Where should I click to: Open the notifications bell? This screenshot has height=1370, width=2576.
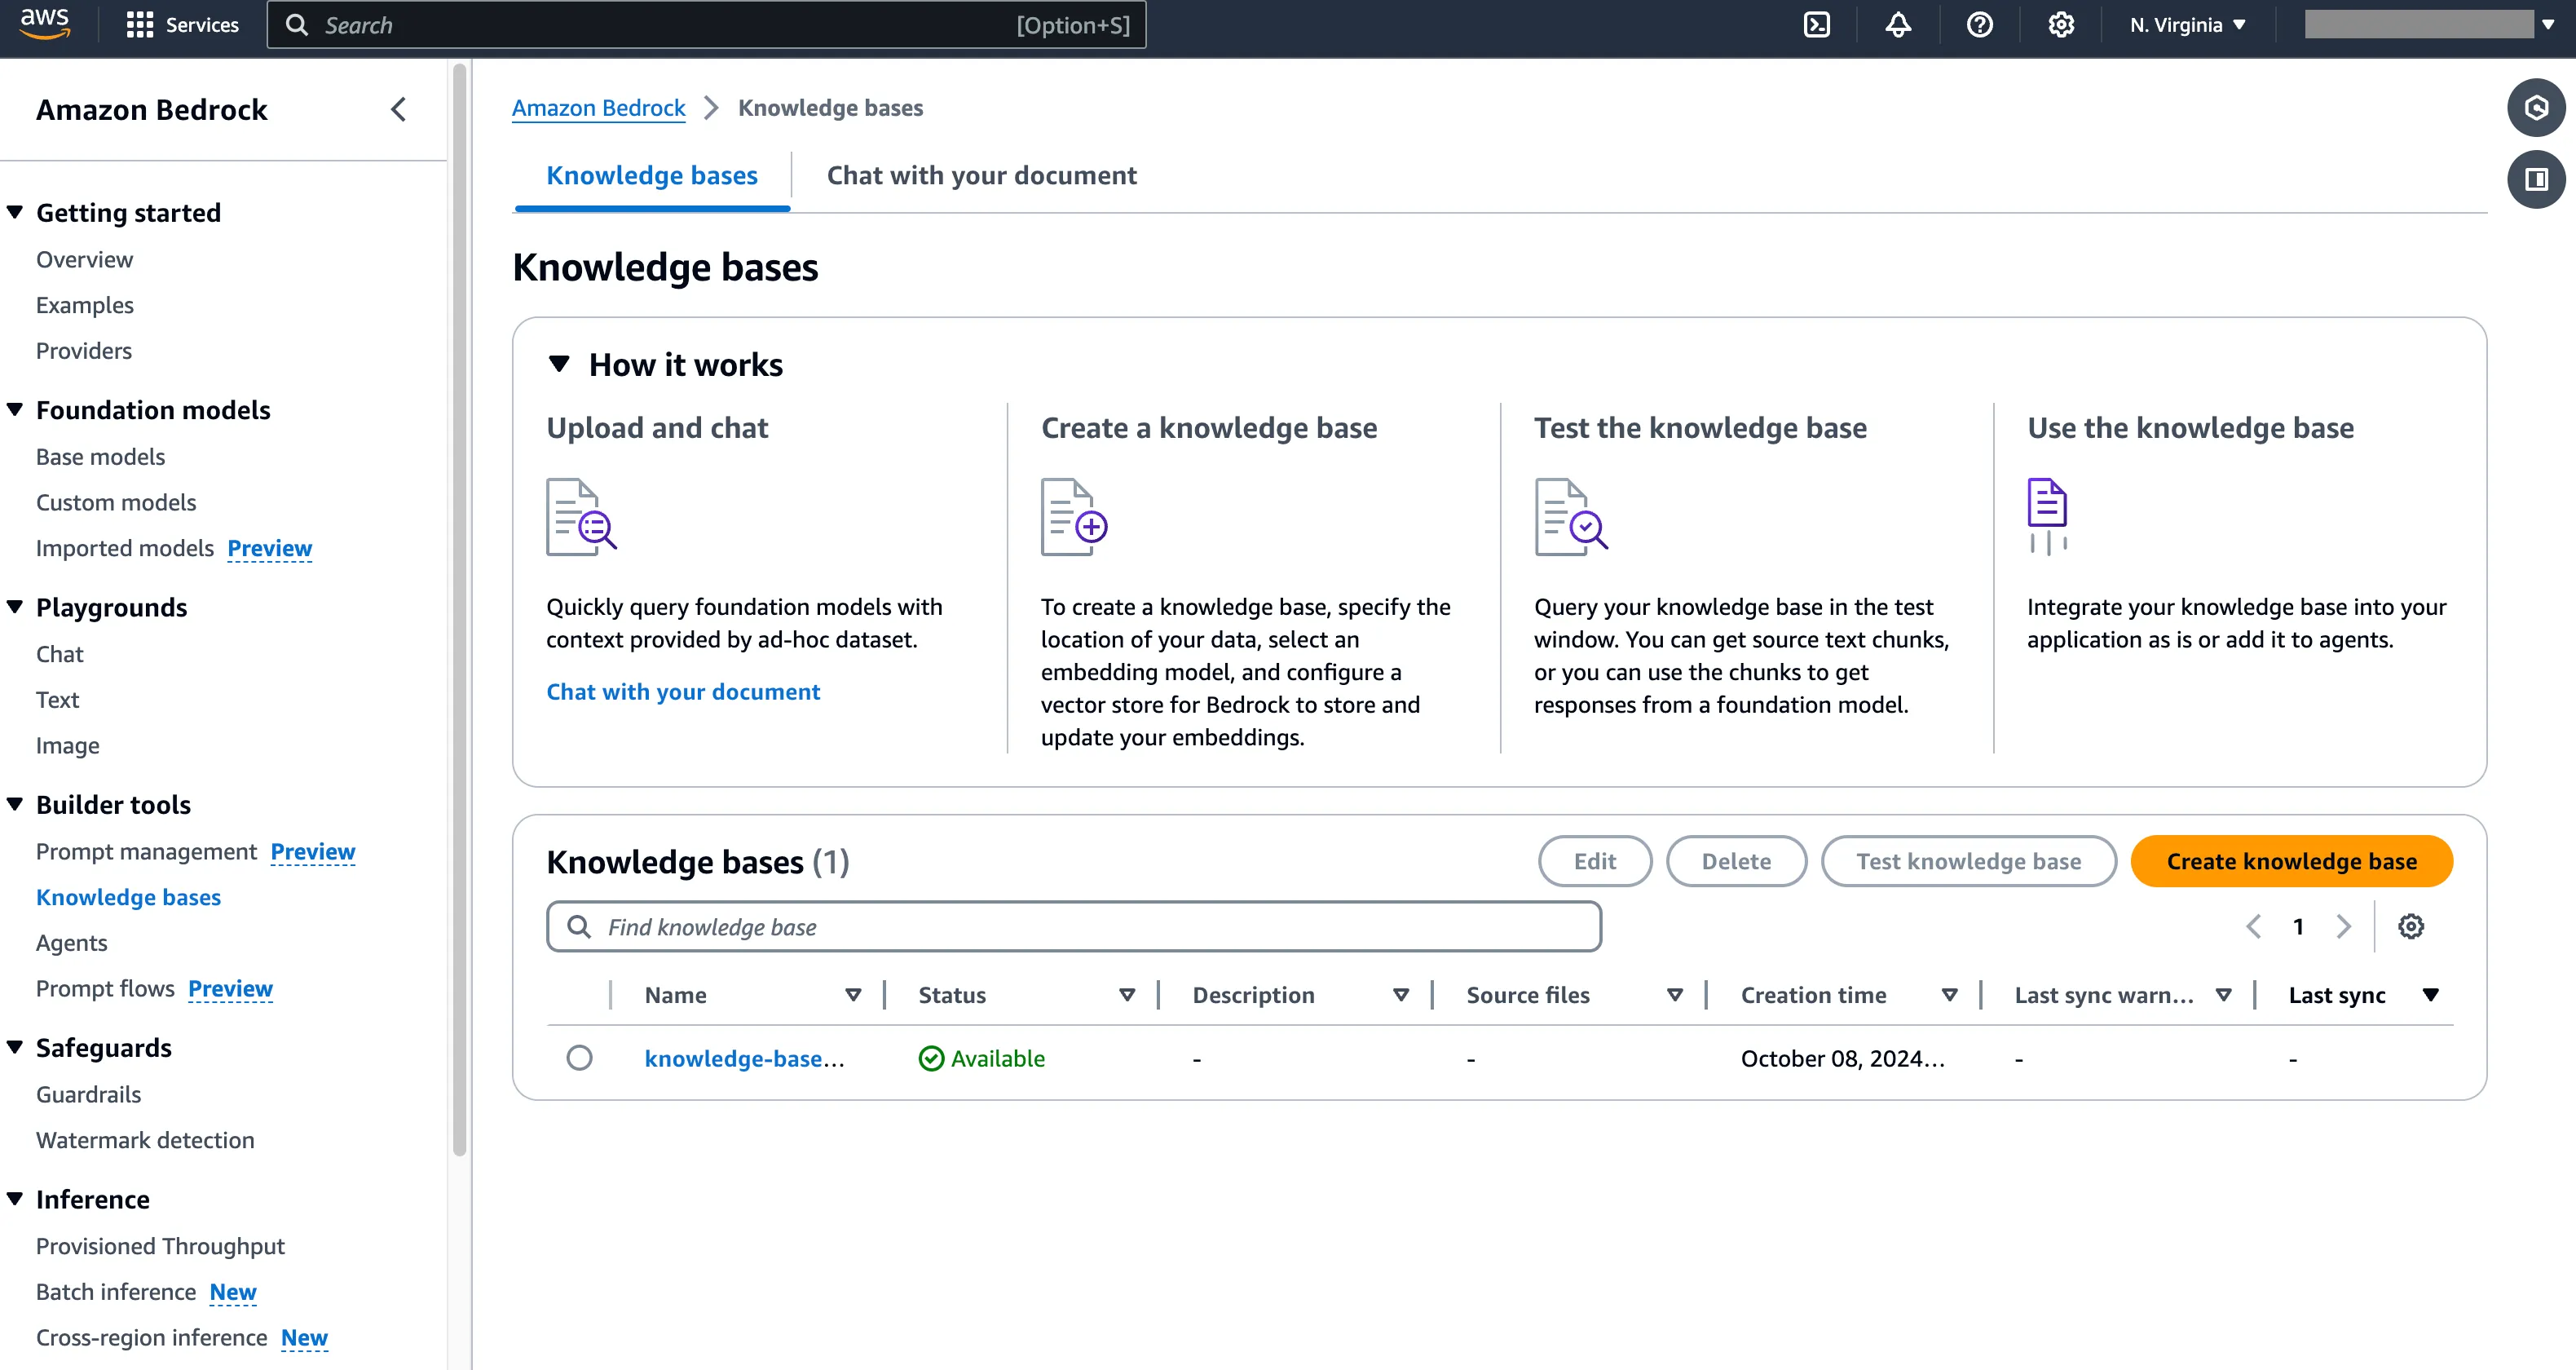pyautogui.click(x=1898, y=25)
